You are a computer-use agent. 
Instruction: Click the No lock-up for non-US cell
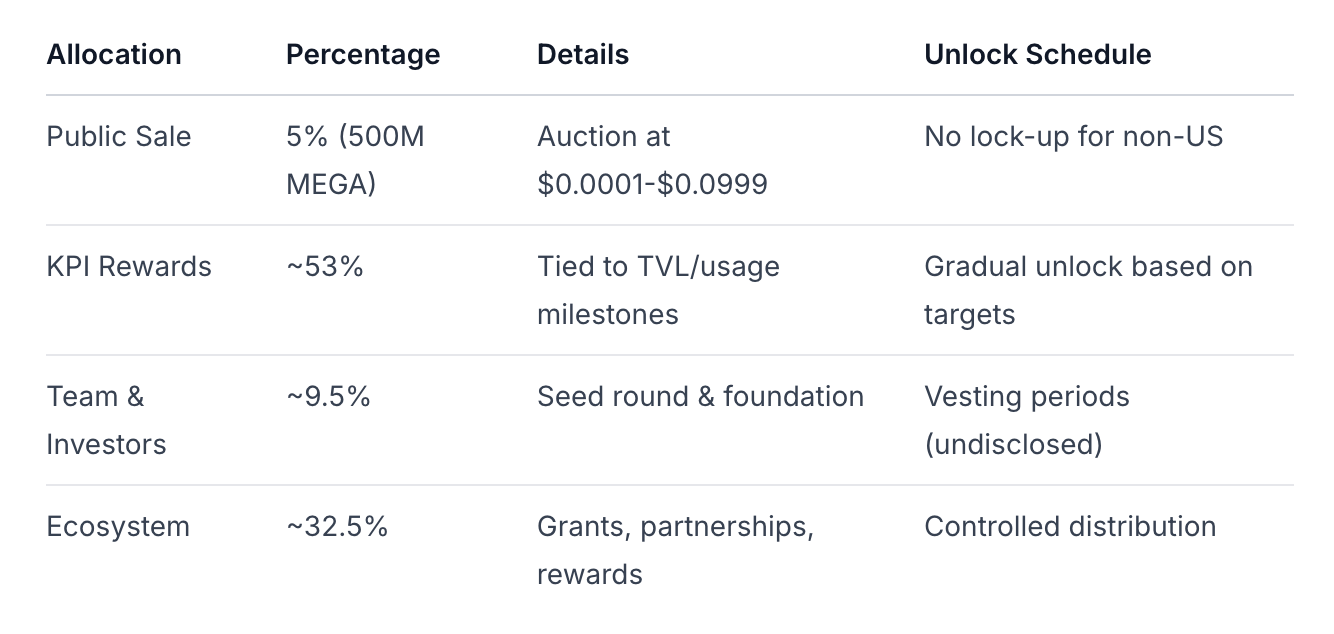point(1073,136)
